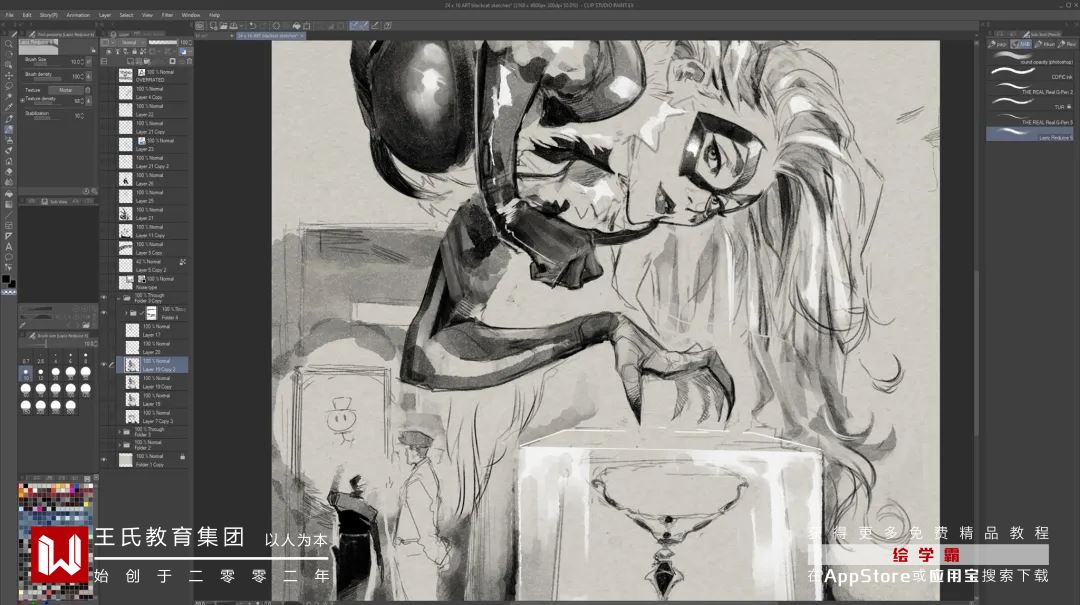Toggle Snap to Grid in command bar
Image resolution: width=1080 pixels, height=605 pixels.
point(375,26)
